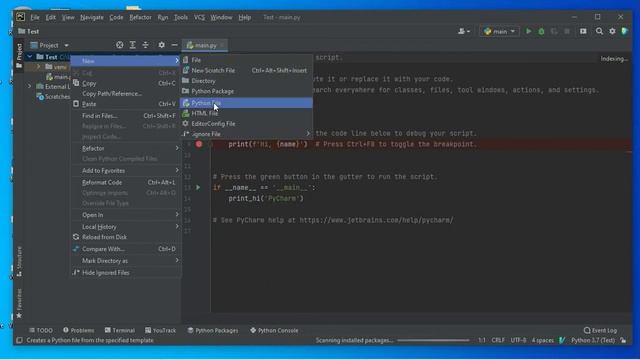Open the VCS menu
Screen dimensions: 640x360
coord(199,17)
